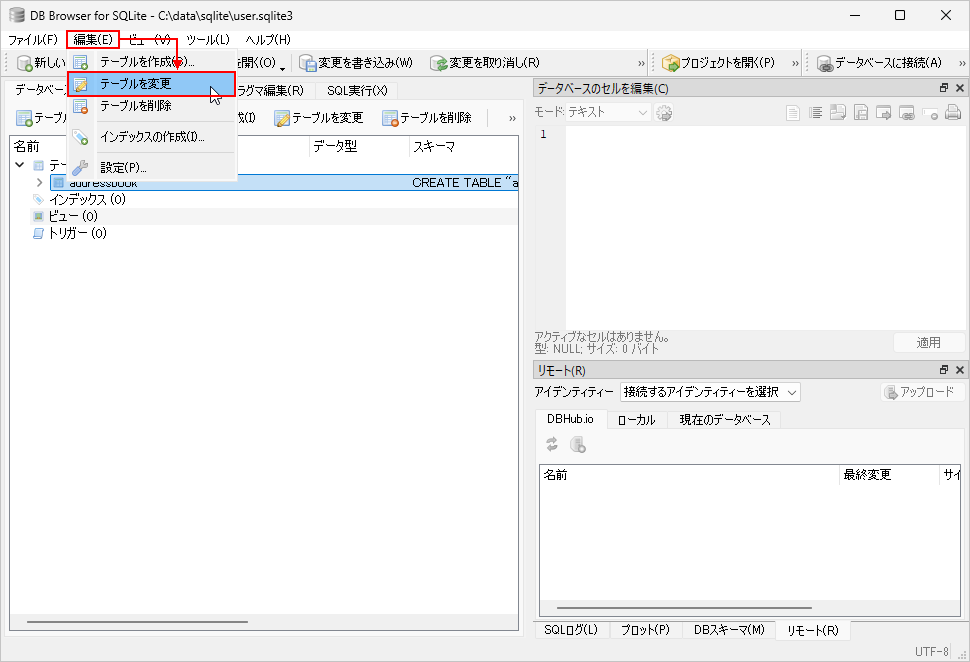
Task: Float the データベースのセルを編集 panel
Action: point(944,89)
